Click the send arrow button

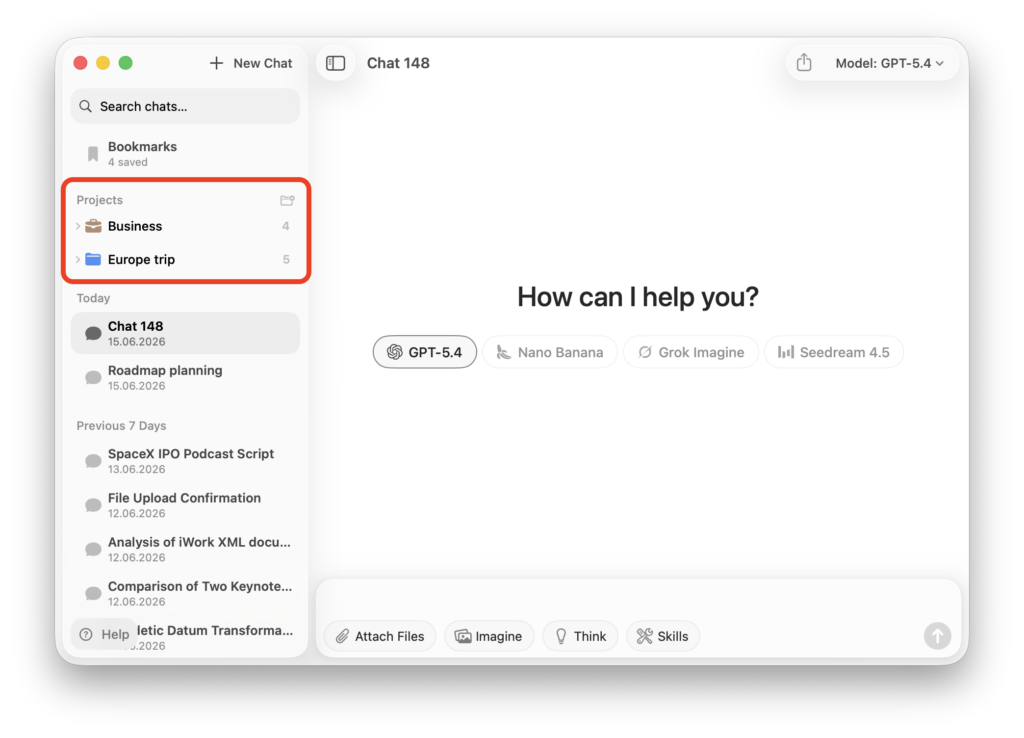click(x=937, y=635)
